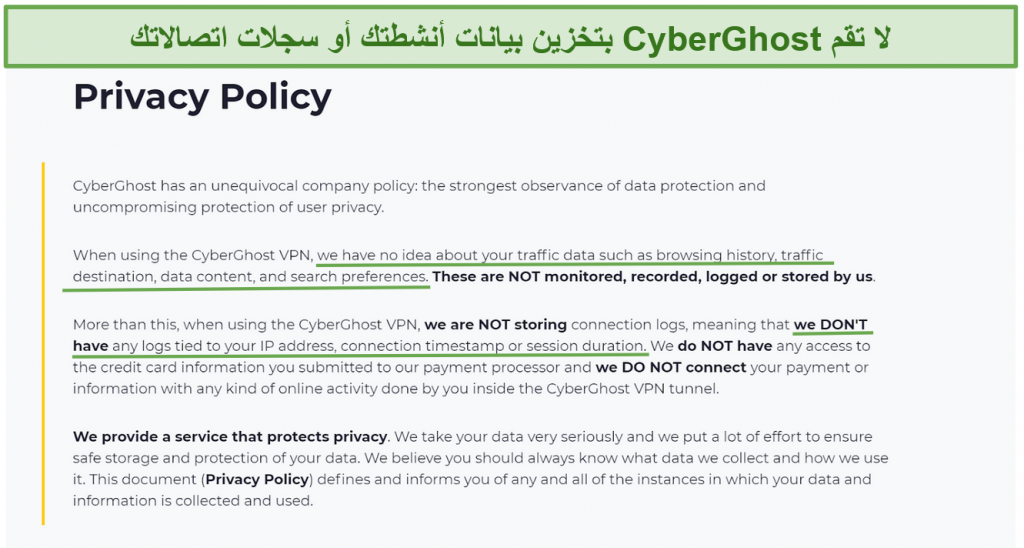The height and width of the screenshot is (548, 1024).
Task: Click the bold 'we are NOT storing' text
Action: point(496,325)
